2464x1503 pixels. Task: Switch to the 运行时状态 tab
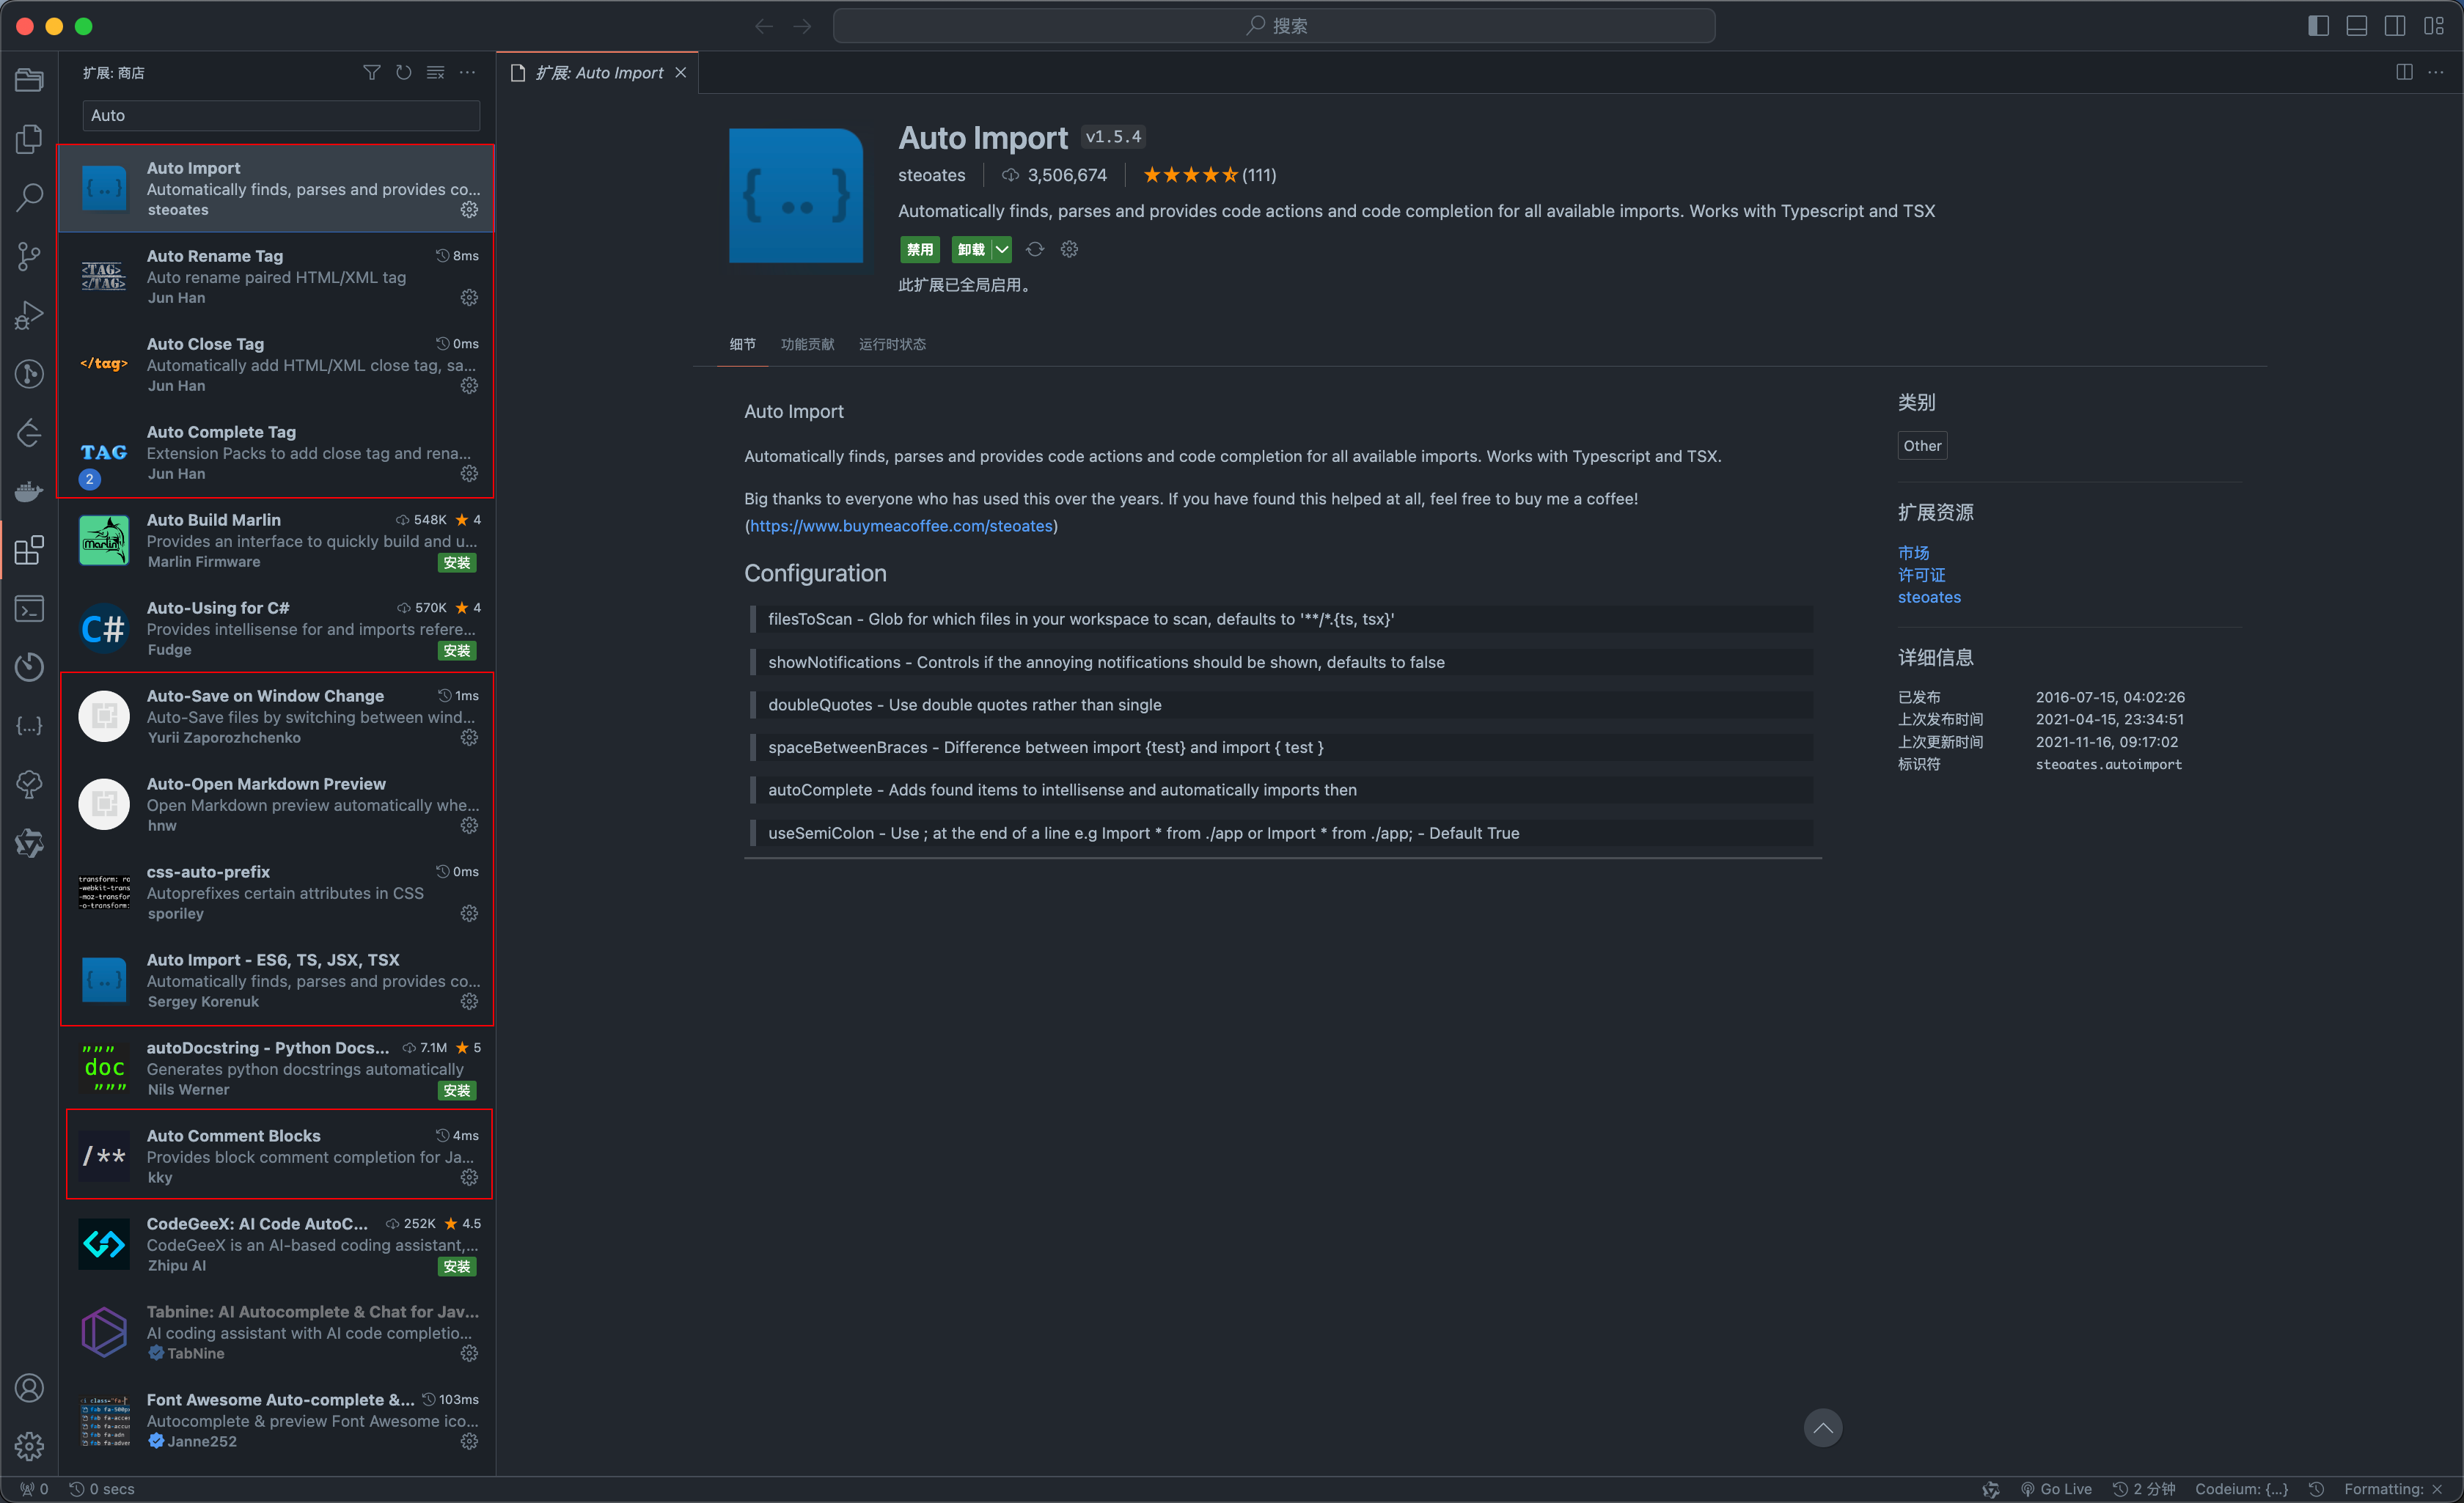tap(892, 344)
